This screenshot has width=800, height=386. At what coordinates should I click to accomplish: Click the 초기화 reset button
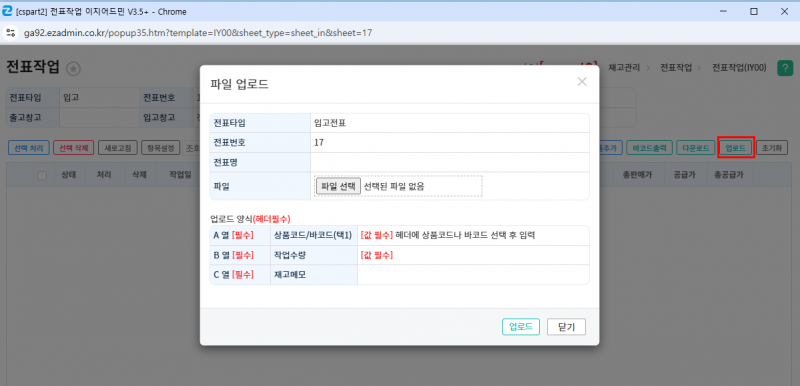click(771, 148)
